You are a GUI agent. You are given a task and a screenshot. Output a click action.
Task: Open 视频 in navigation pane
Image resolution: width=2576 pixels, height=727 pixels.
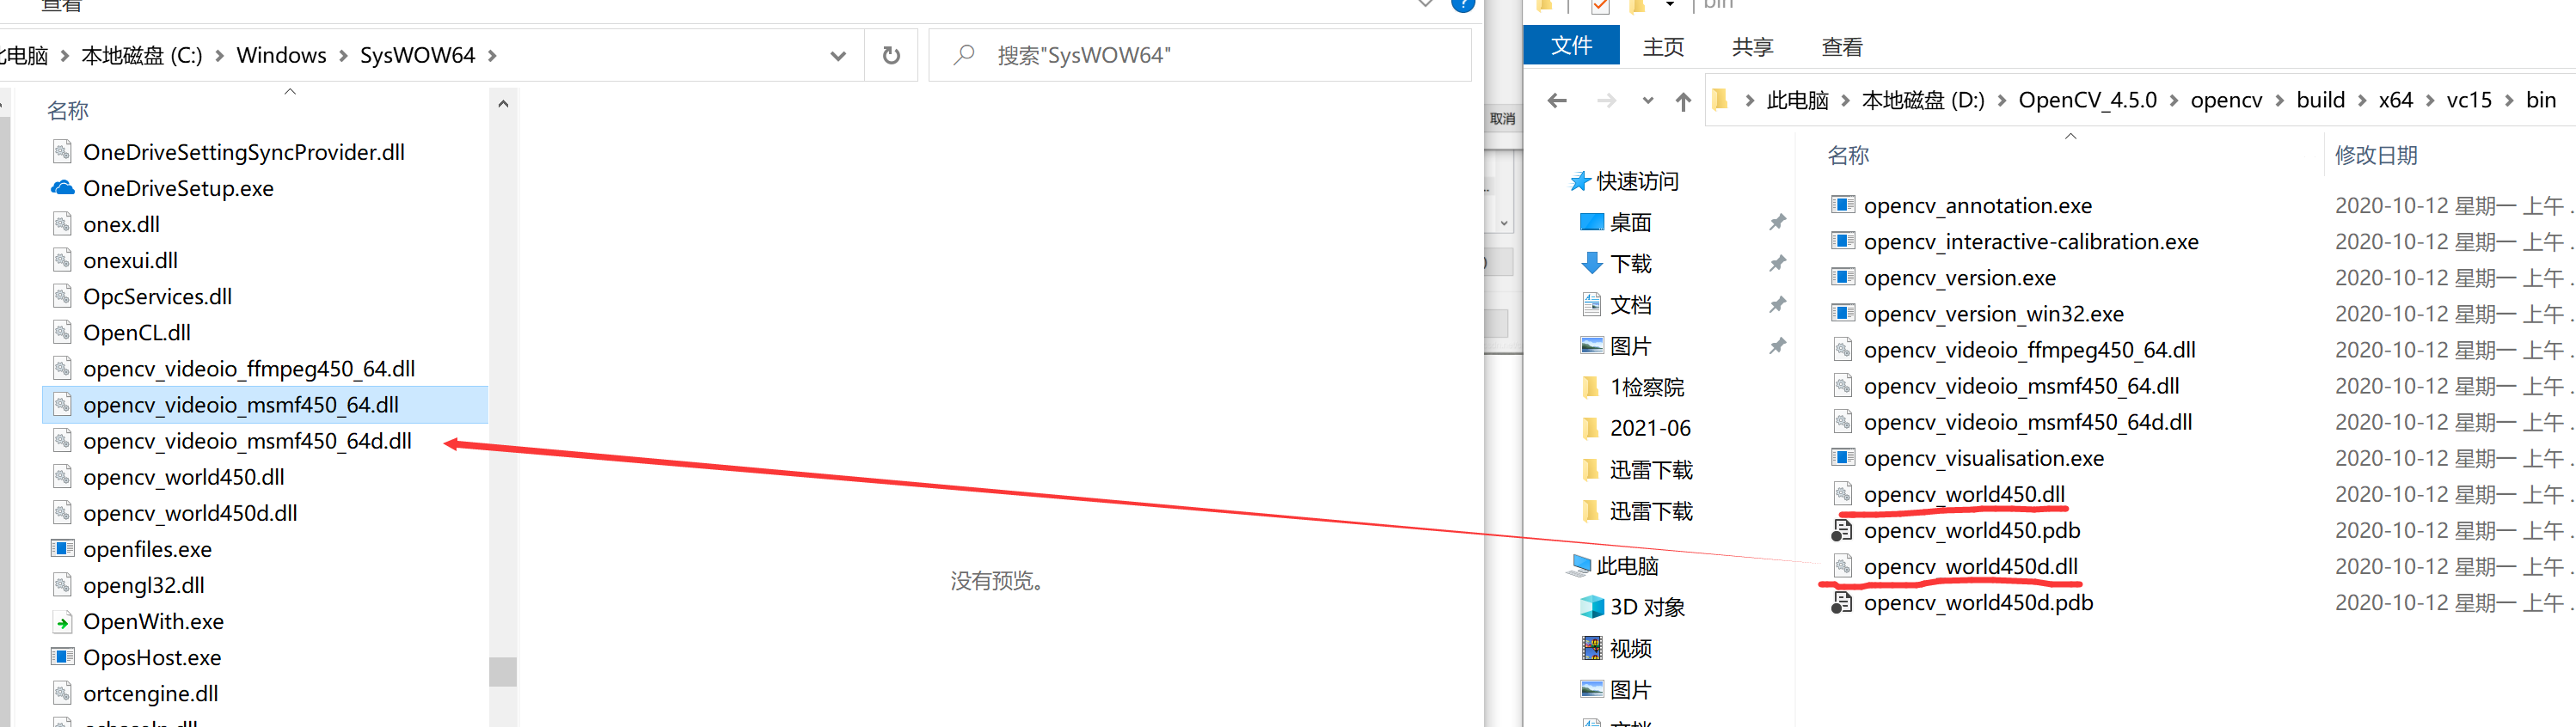pos(1630,648)
